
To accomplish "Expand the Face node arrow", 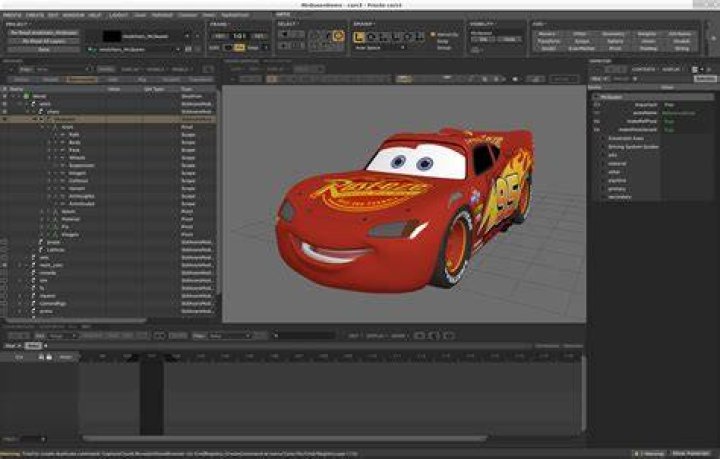I will [50, 150].
